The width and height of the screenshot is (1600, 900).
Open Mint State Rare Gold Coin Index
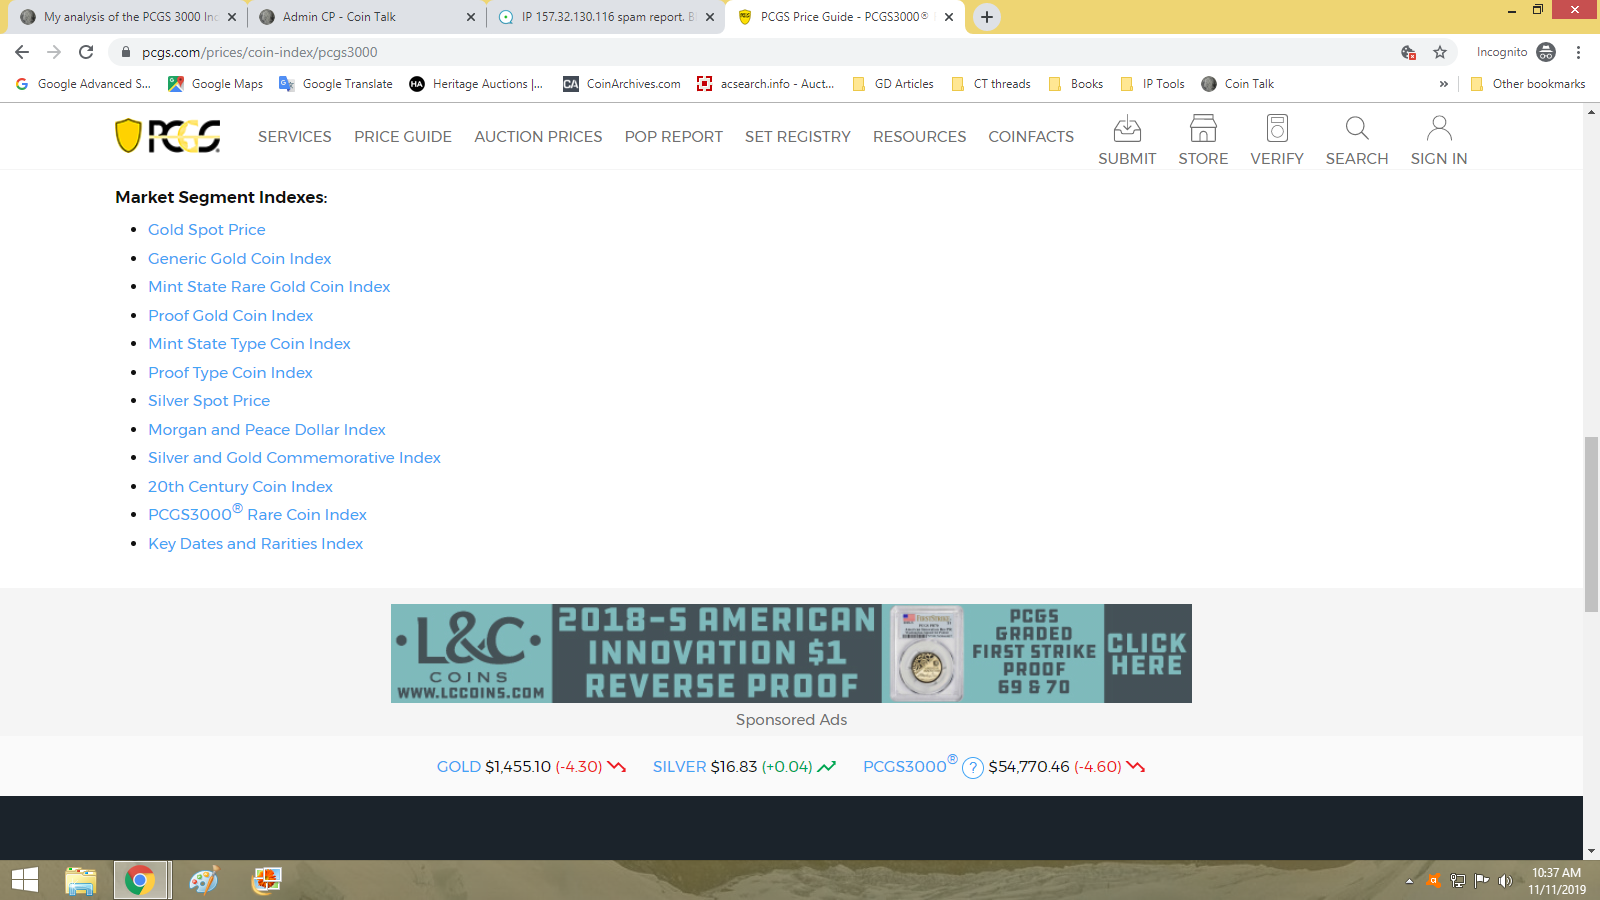click(x=269, y=287)
